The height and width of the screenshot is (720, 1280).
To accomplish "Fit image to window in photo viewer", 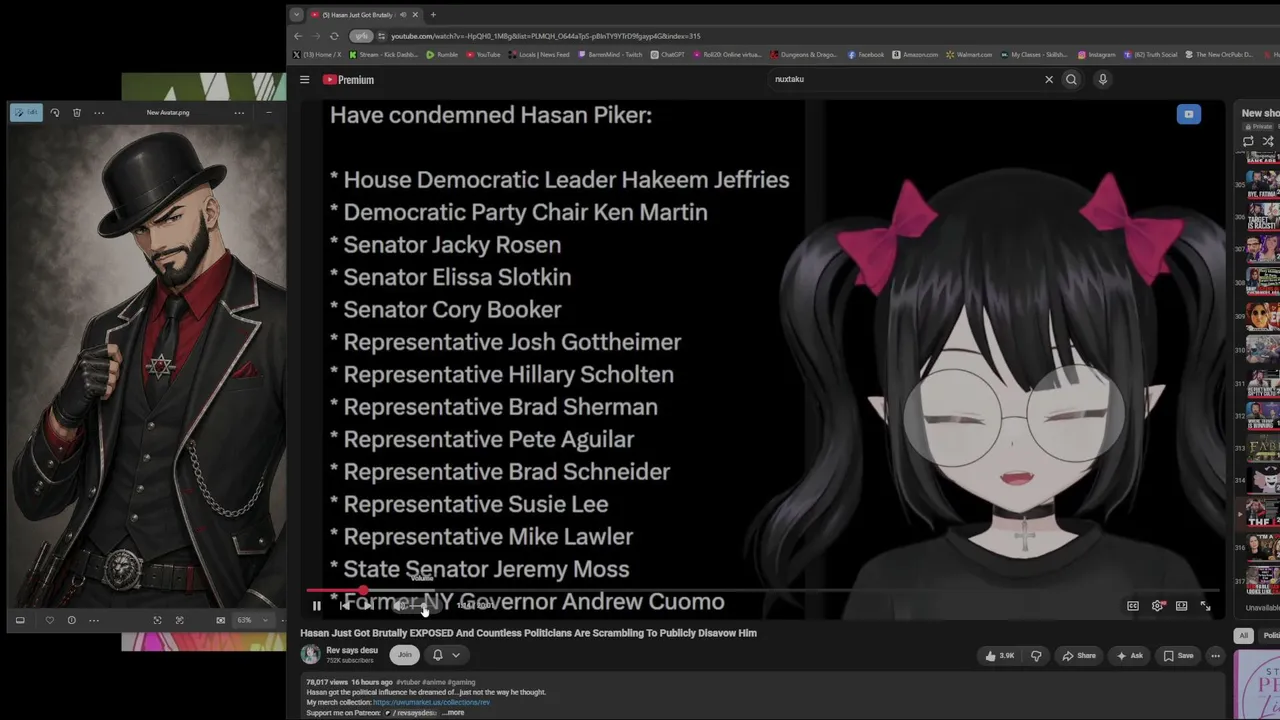I will 157,620.
